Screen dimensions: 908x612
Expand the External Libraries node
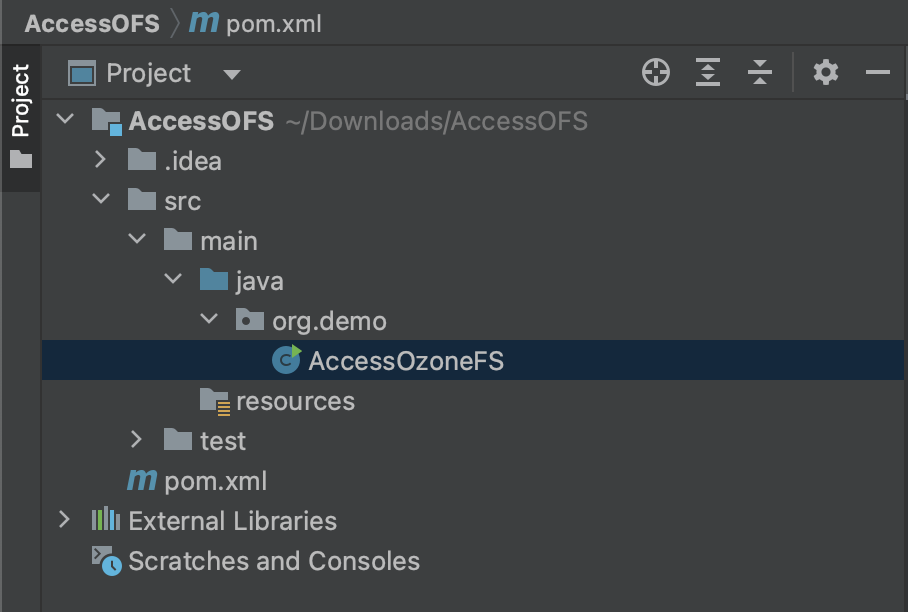pos(64,520)
